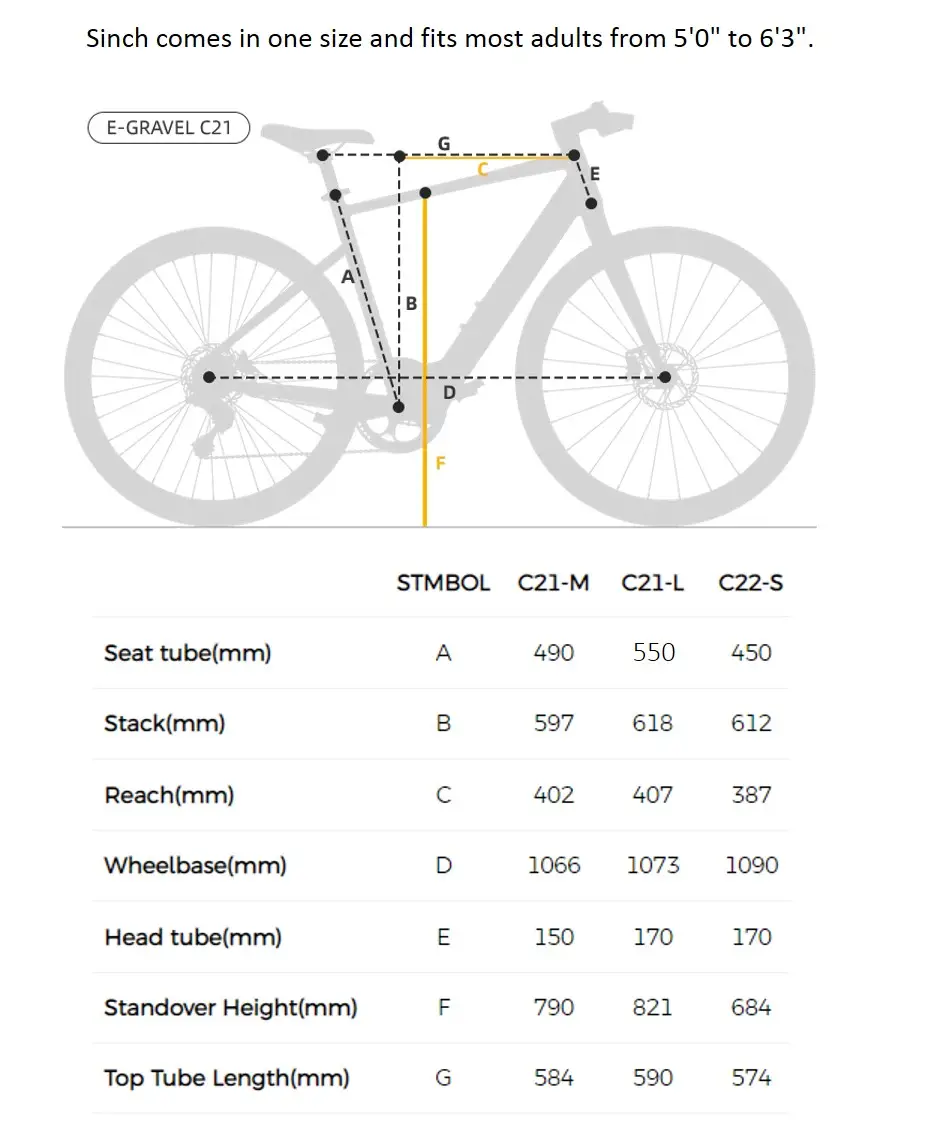Click the Stack(mm) row label

click(x=164, y=723)
